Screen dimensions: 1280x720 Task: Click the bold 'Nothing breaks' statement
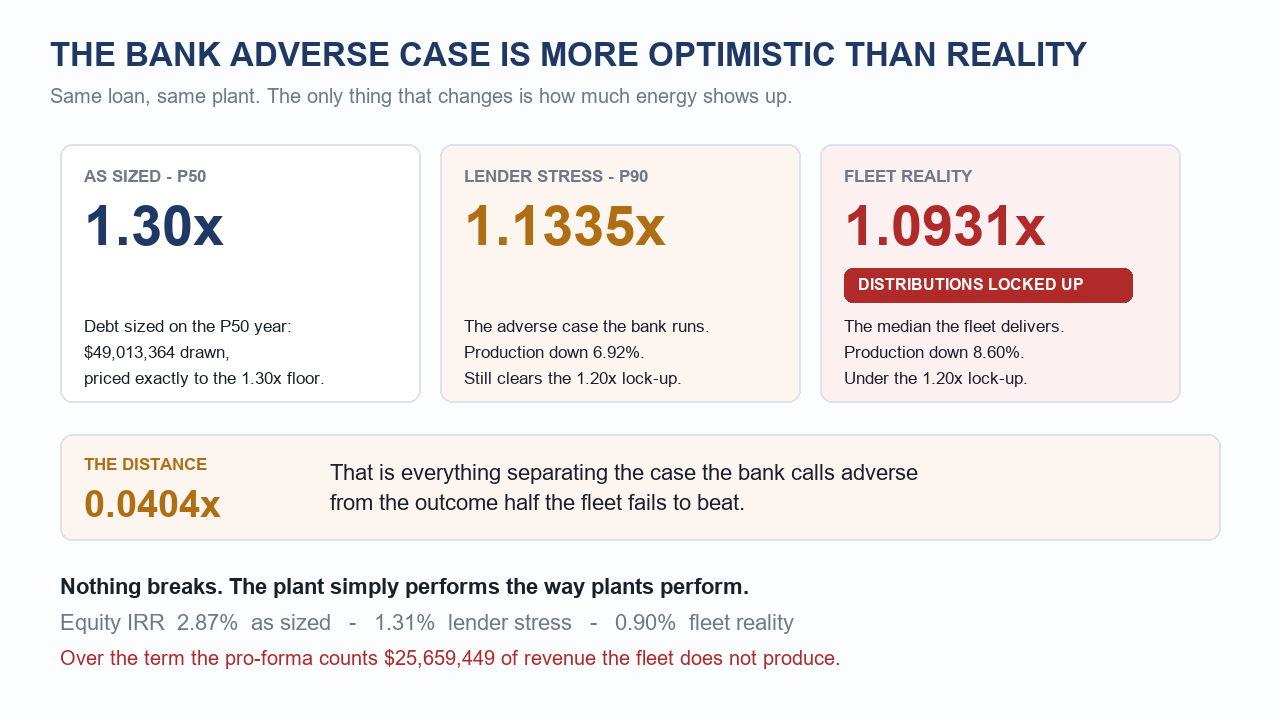click(405, 586)
